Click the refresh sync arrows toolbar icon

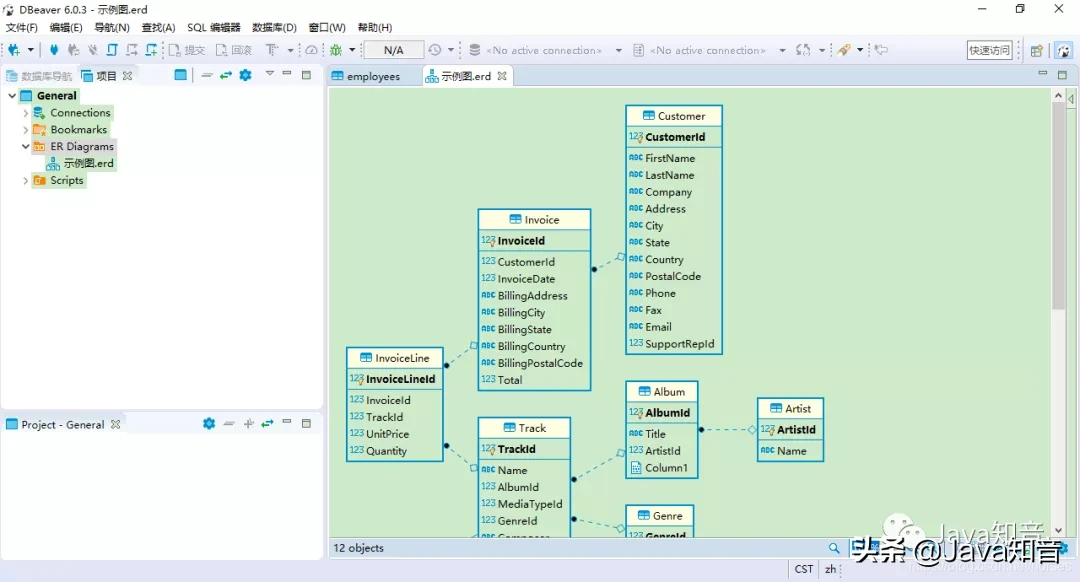click(802, 50)
